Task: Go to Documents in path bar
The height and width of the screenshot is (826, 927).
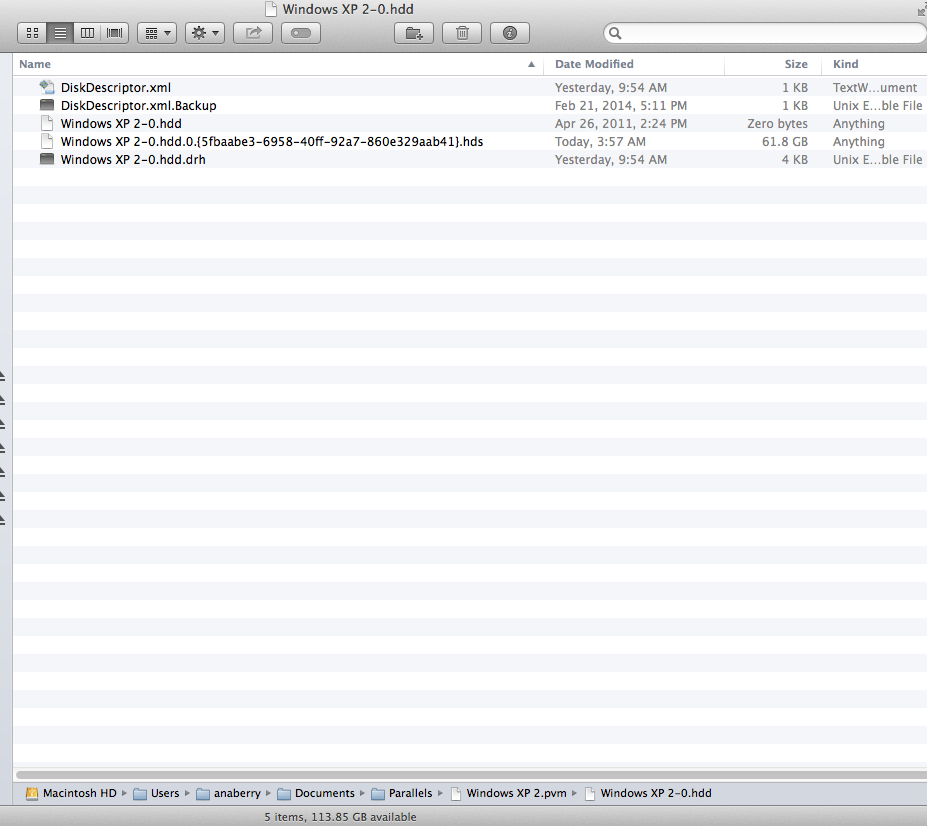Action: click(316, 793)
